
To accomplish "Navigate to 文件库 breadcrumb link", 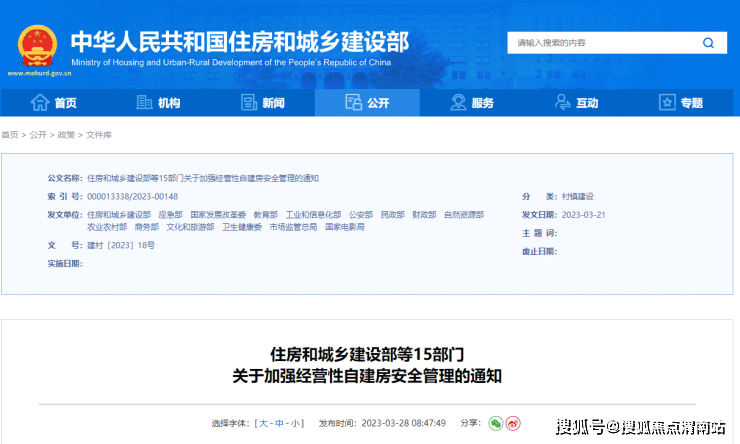I will click(99, 134).
